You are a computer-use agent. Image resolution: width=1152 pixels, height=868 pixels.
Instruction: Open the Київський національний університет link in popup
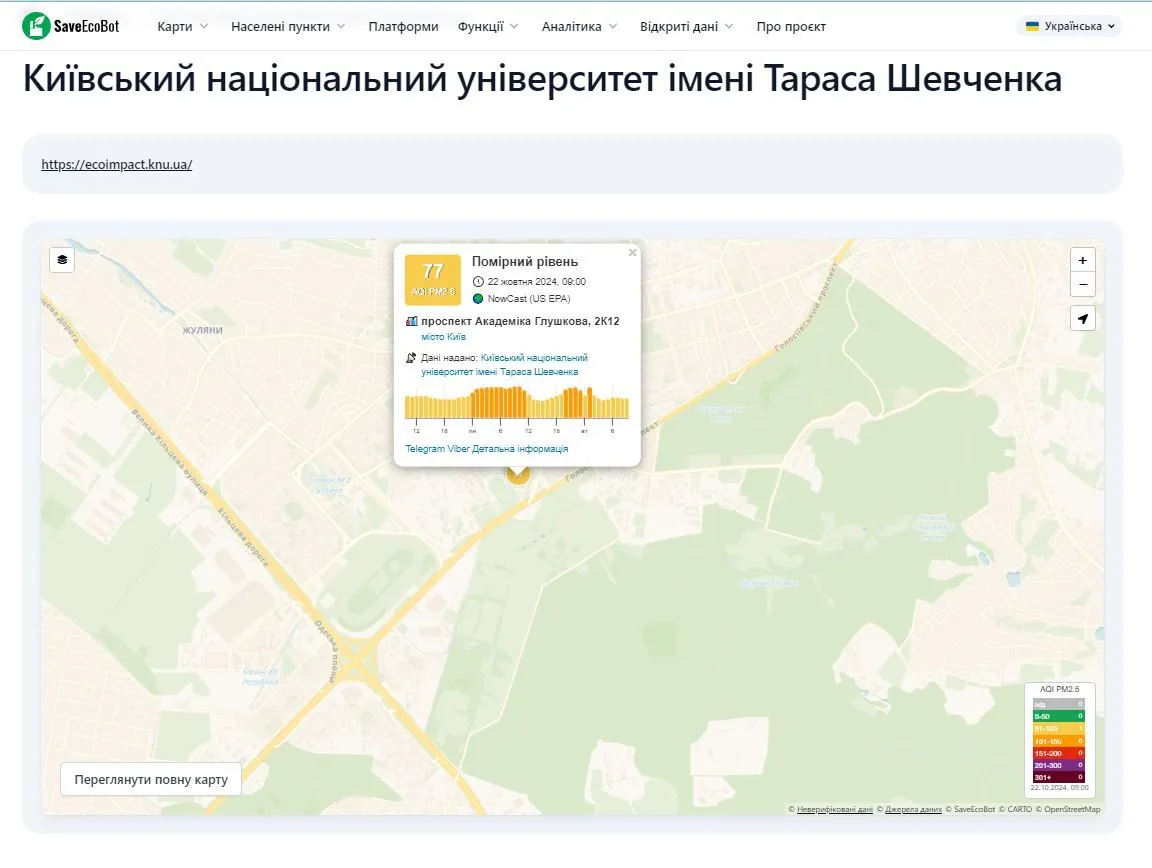coord(504,365)
